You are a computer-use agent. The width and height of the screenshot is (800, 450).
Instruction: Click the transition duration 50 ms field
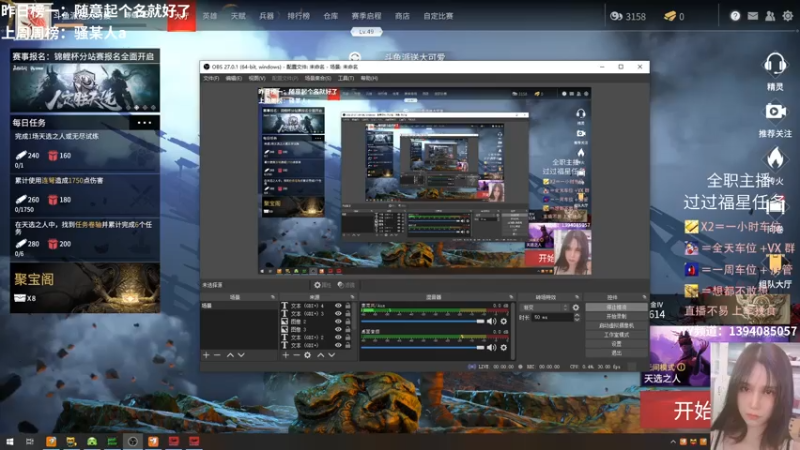[x=552, y=317]
